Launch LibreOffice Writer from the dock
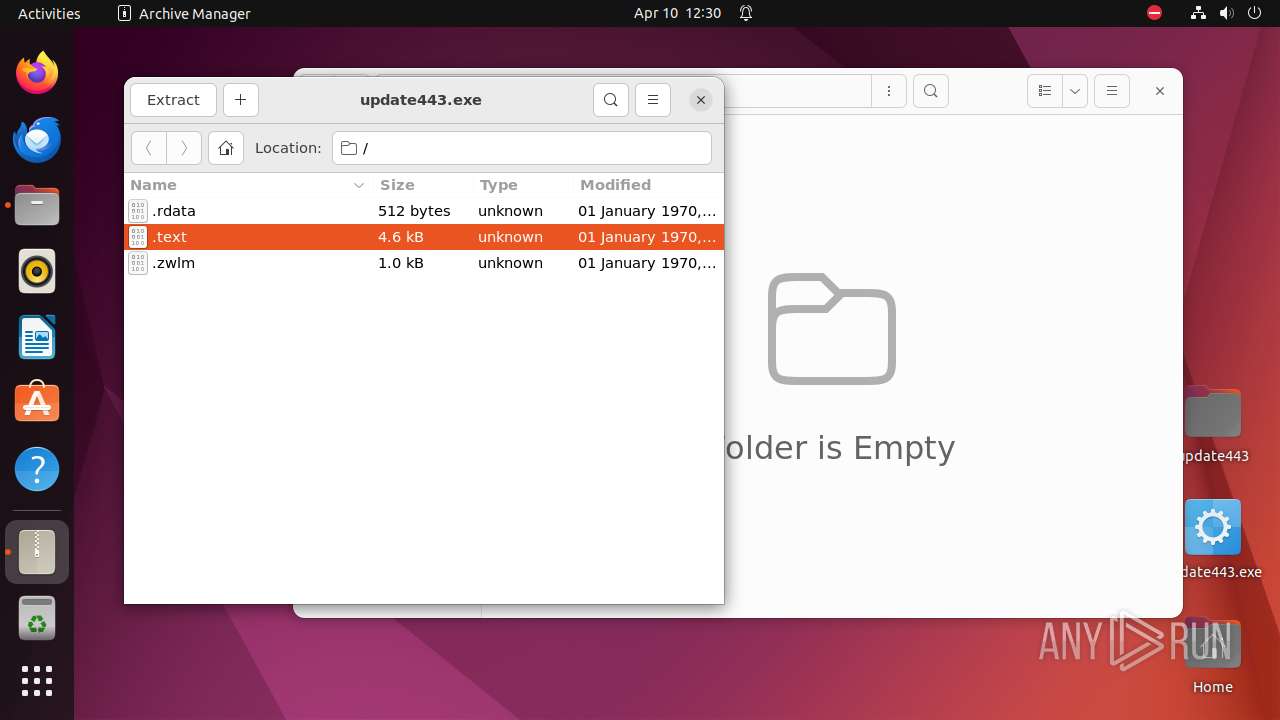1280x720 pixels. tap(37, 337)
